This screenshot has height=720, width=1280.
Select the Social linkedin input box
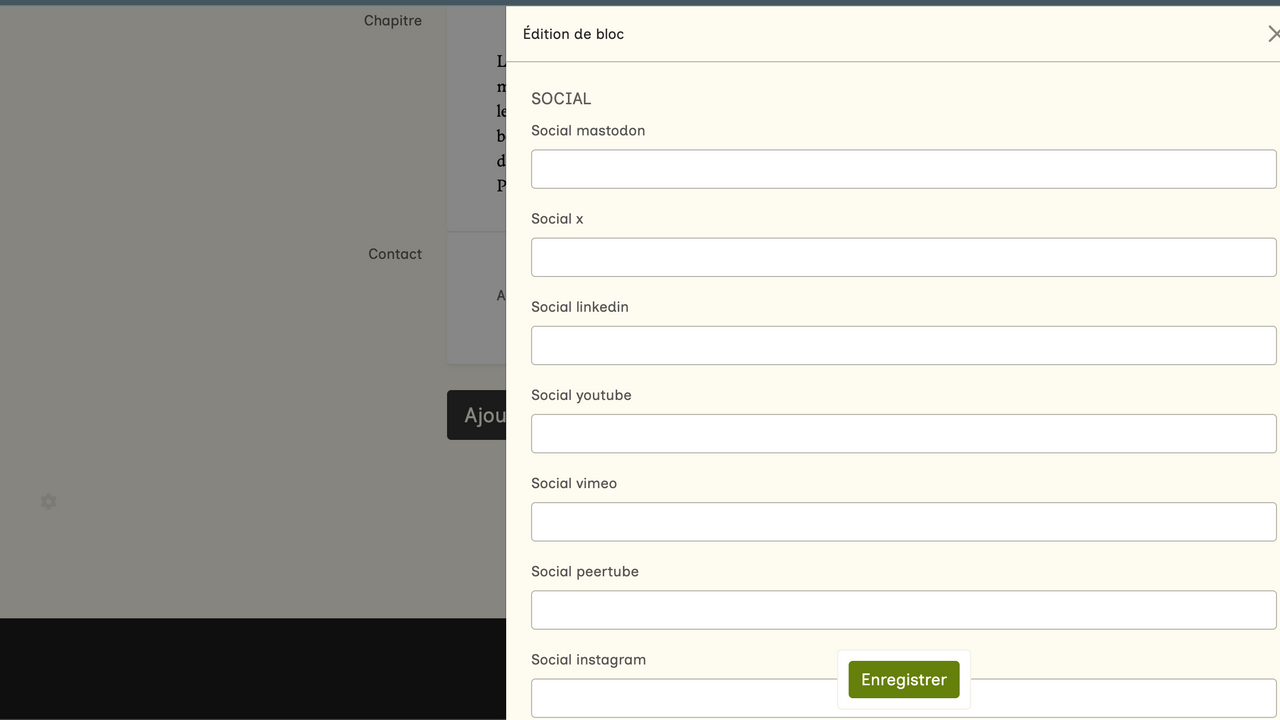coord(903,345)
